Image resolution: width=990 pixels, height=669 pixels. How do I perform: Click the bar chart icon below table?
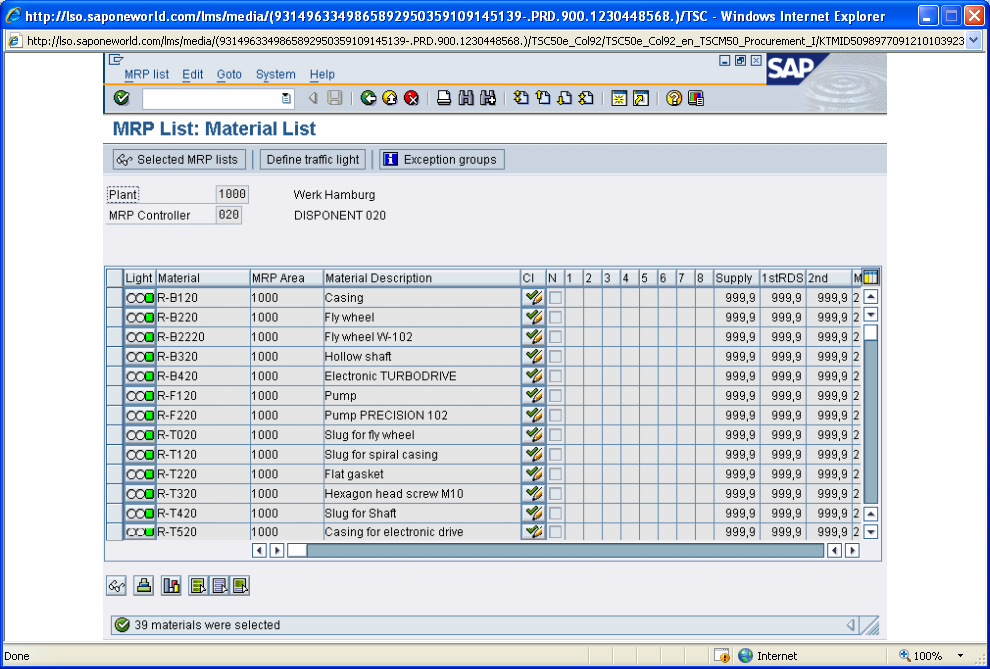tap(171, 586)
